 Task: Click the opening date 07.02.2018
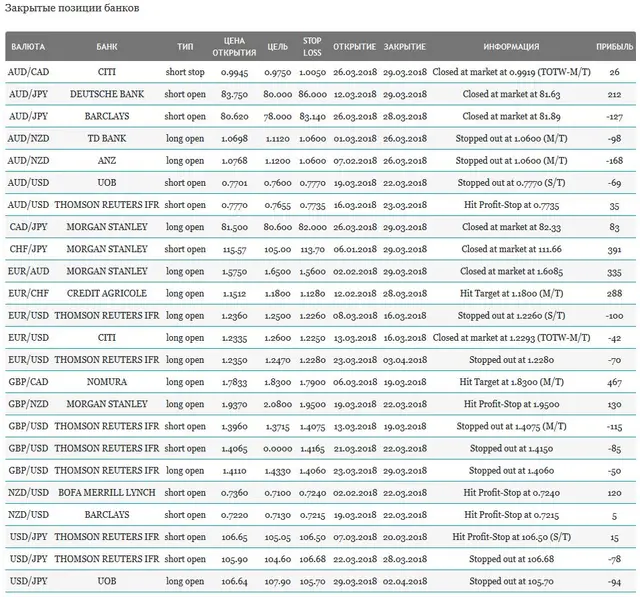point(355,161)
